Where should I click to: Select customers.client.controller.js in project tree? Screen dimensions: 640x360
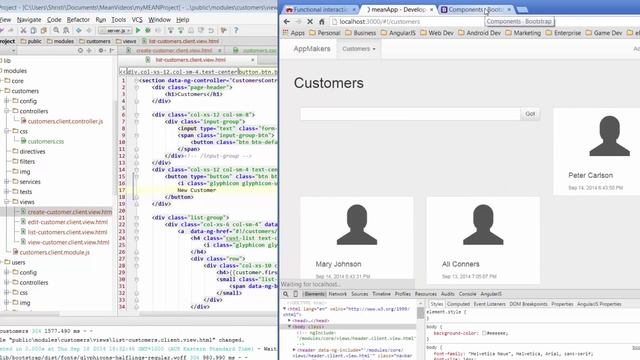(x=62, y=121)
